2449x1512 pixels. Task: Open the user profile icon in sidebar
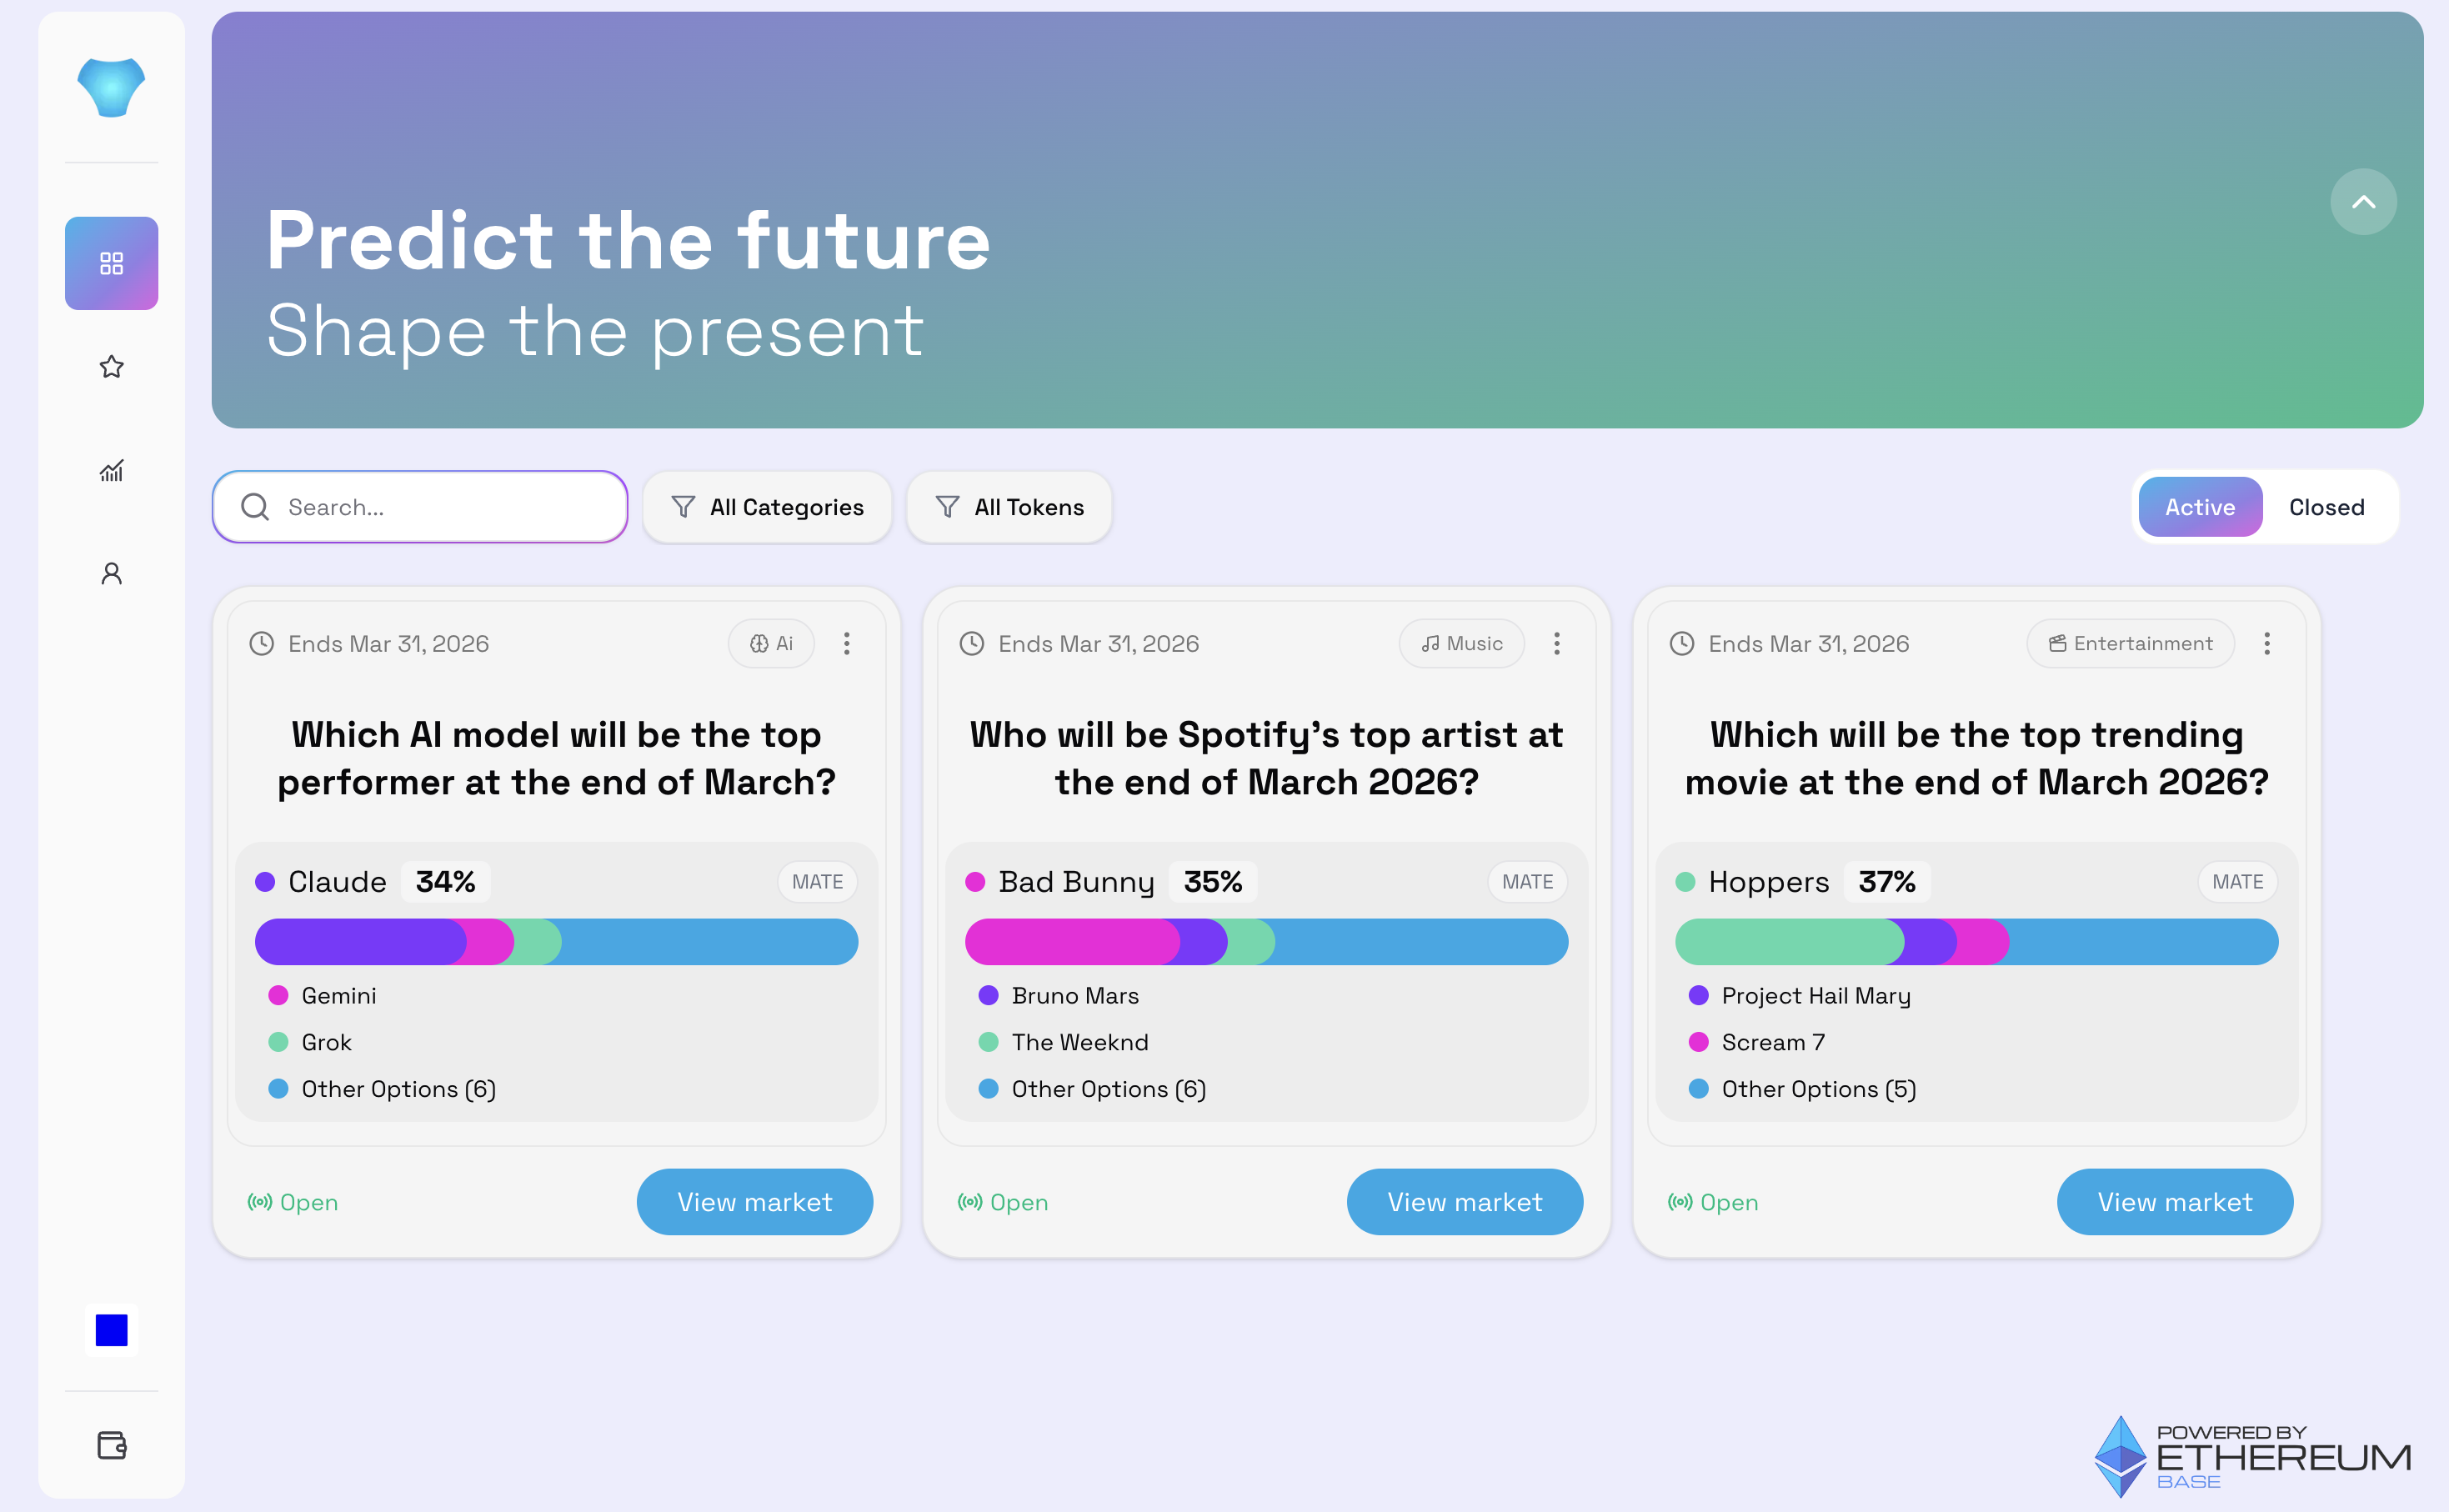(x=111, y=573)
